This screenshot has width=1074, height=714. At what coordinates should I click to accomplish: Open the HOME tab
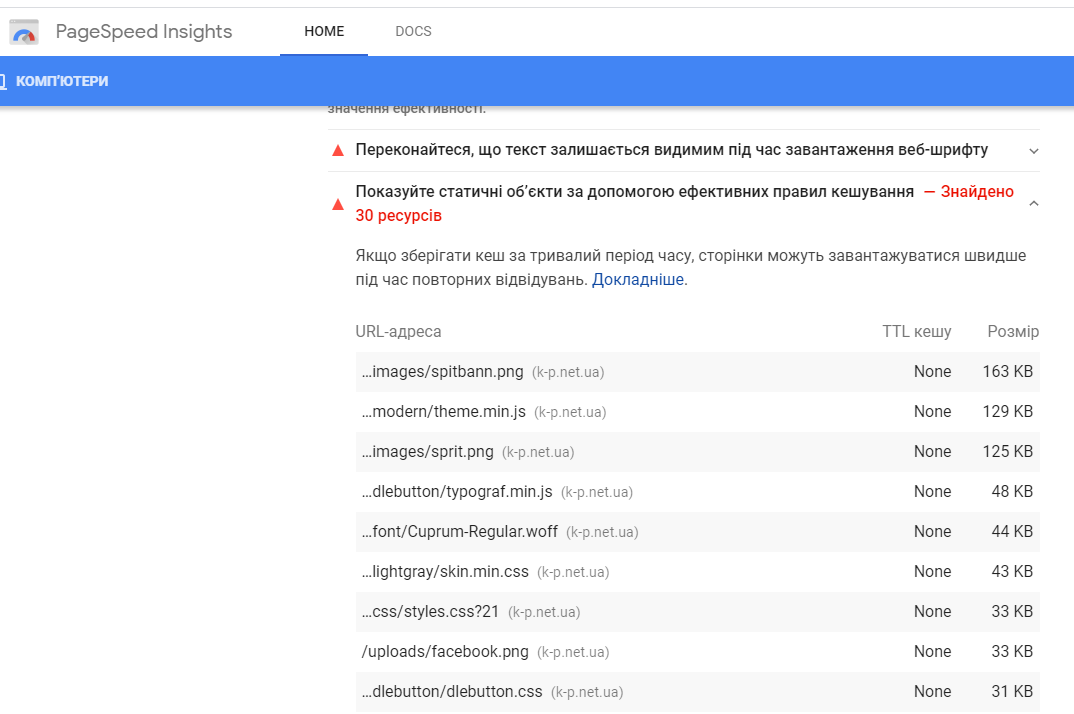click(324, 31)
